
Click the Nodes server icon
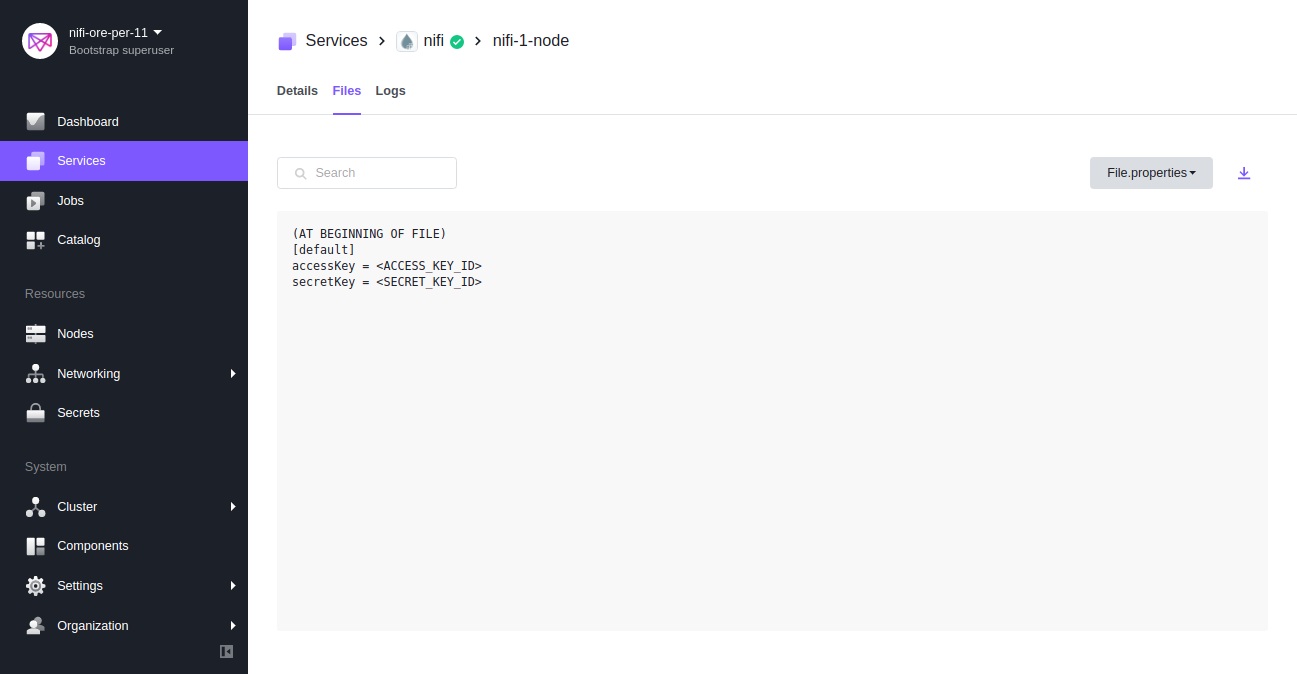[x=36, y=334]
